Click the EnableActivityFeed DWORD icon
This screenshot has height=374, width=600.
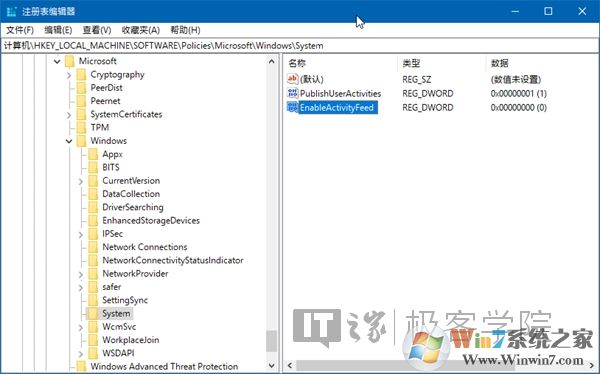(292, 107)
